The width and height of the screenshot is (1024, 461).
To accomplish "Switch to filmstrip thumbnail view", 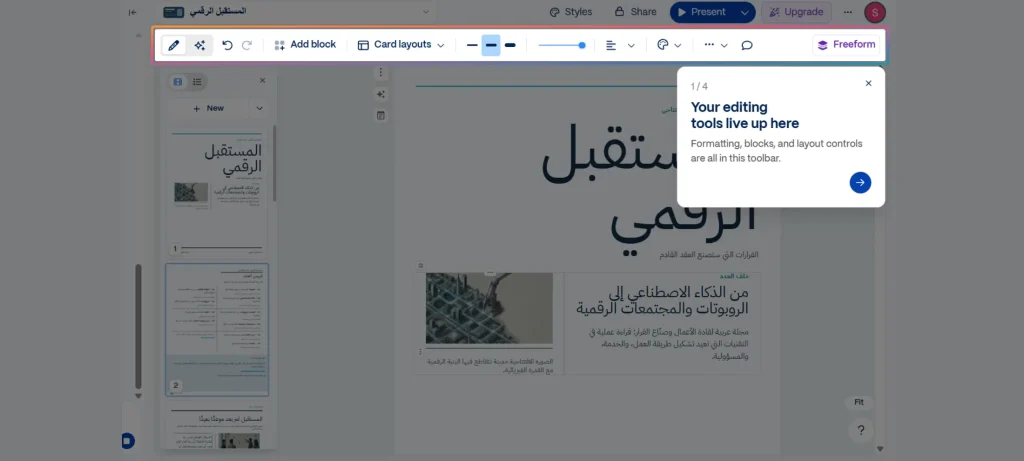I will click(x=178, y=82).
